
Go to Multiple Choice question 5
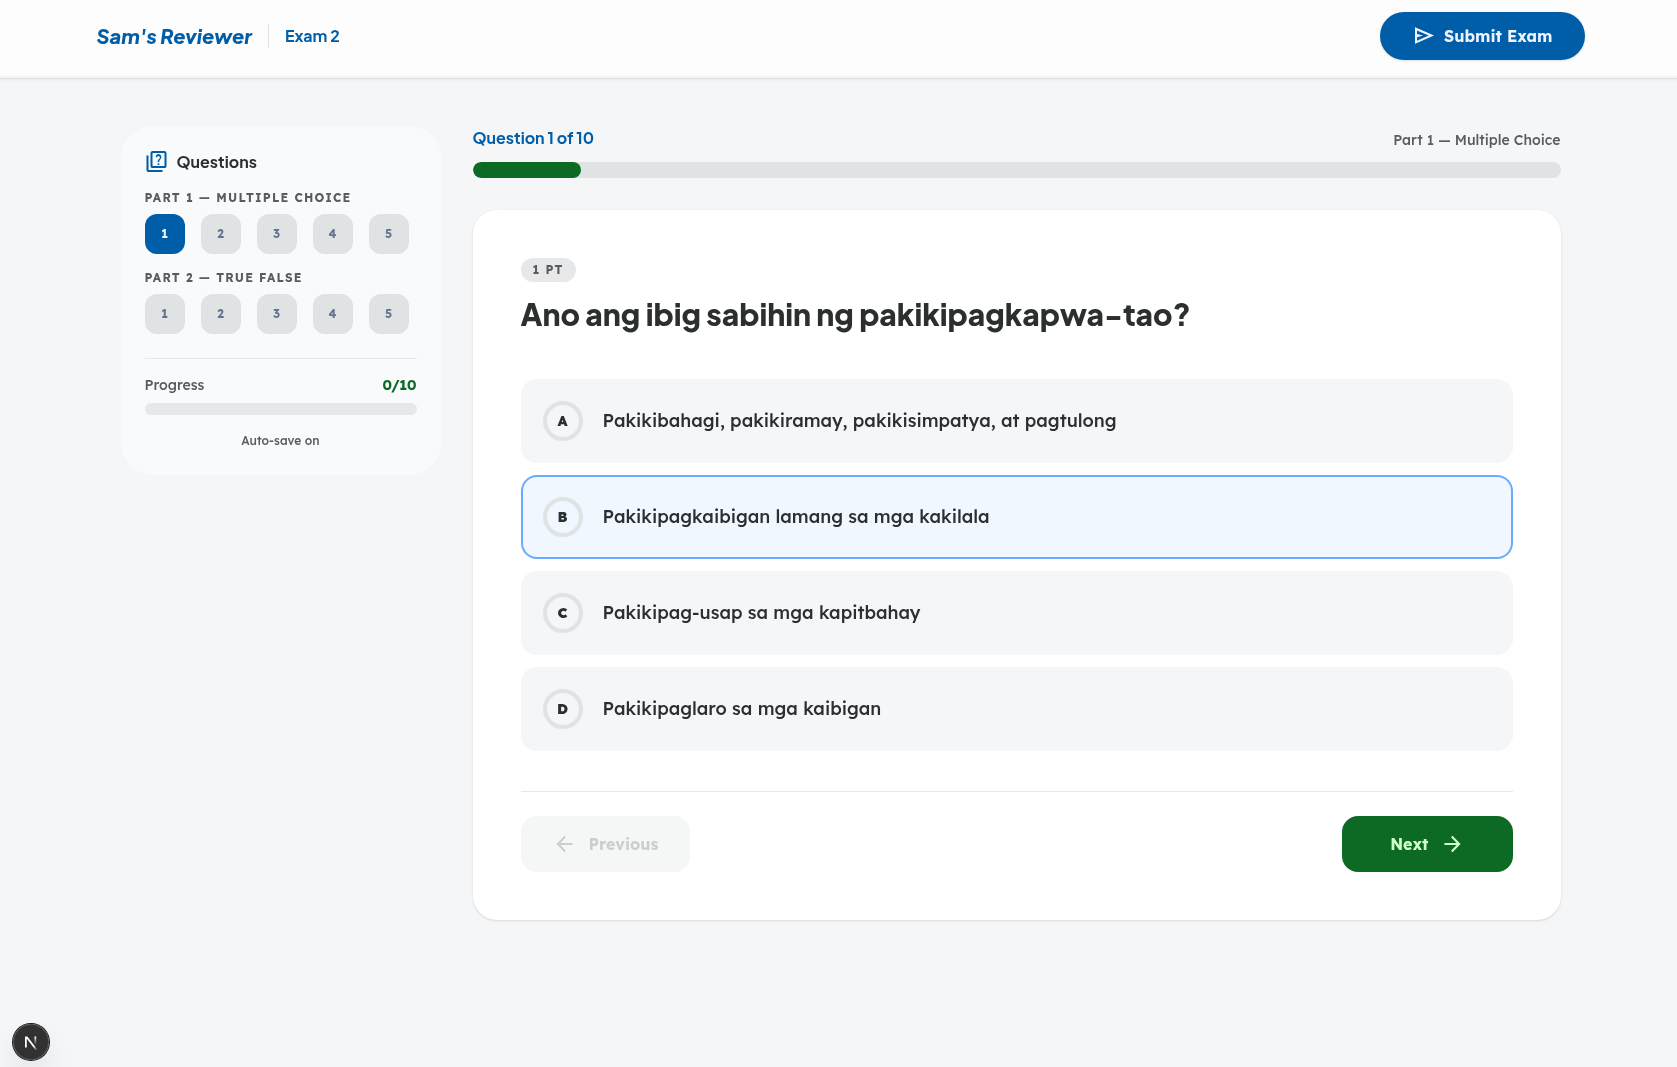coord(389,234)
